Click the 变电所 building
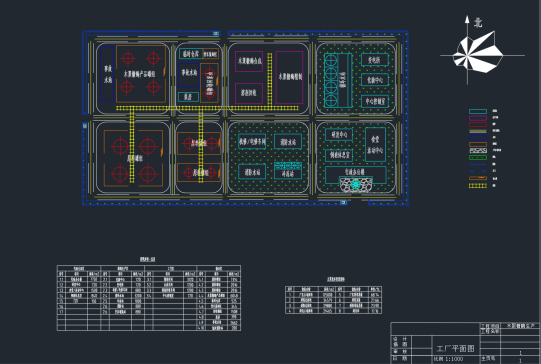The height and width of the screenshot is (364, 541). (375, 60)
